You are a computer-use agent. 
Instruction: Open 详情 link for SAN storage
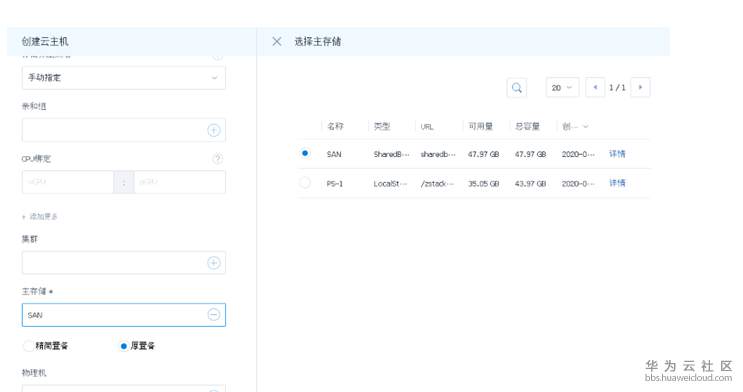click(x=617, y=154)
